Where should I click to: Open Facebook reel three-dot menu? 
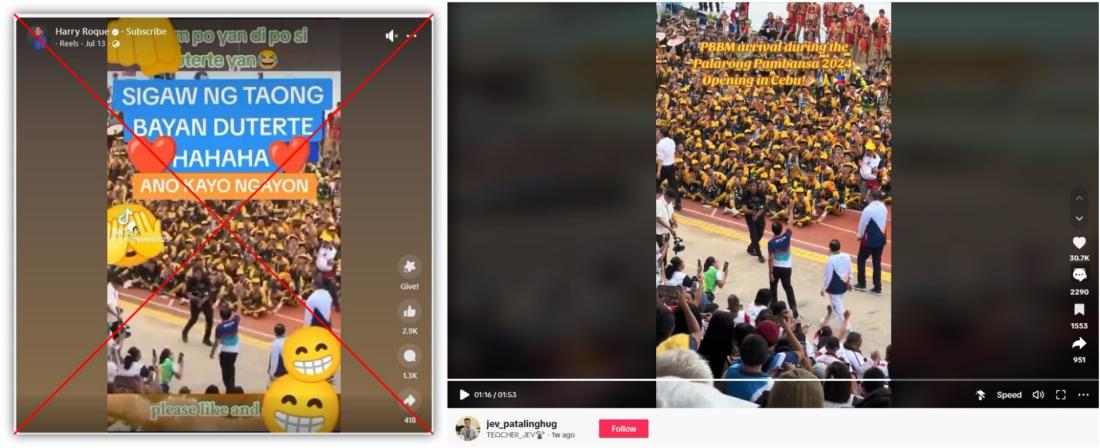click(x=412, y=36)
